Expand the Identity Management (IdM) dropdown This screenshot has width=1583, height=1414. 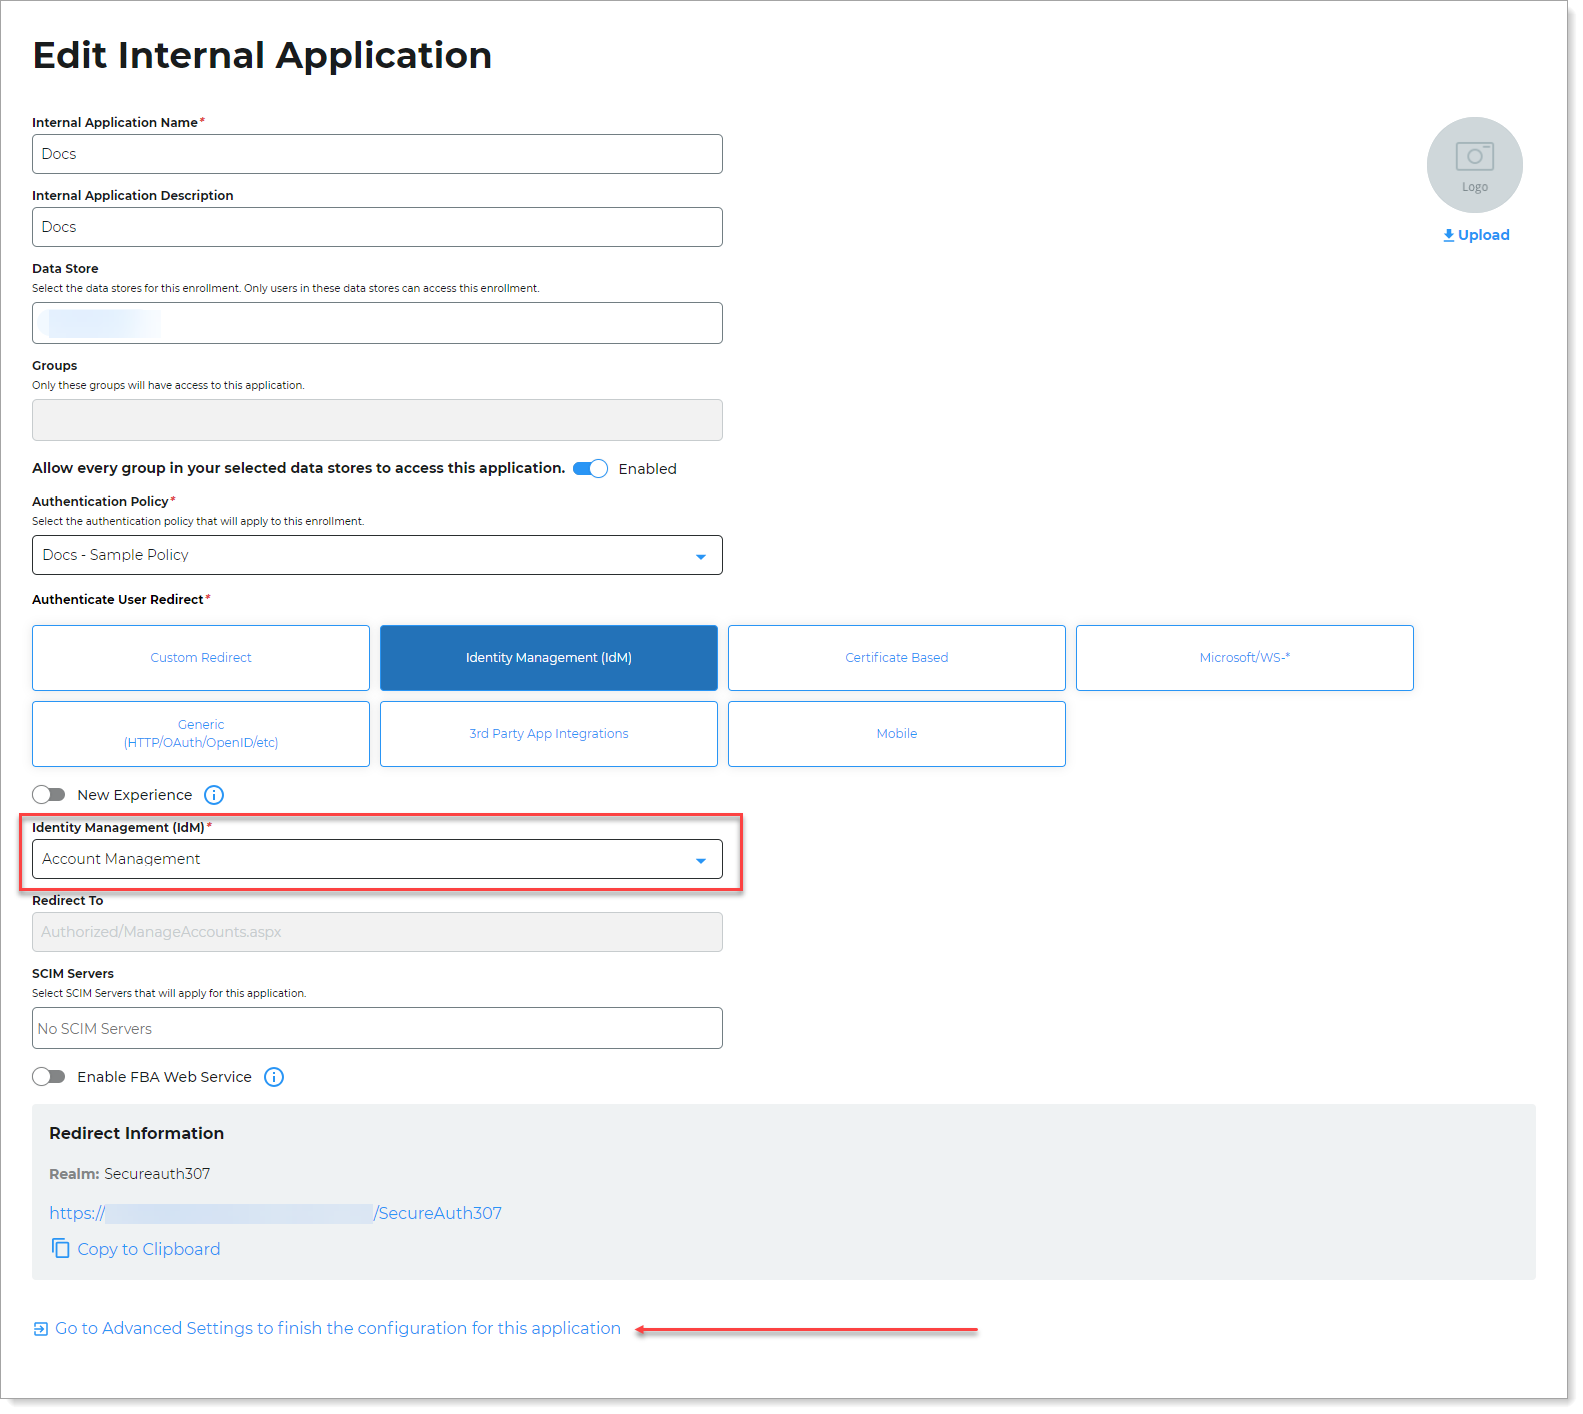point(377,859)
